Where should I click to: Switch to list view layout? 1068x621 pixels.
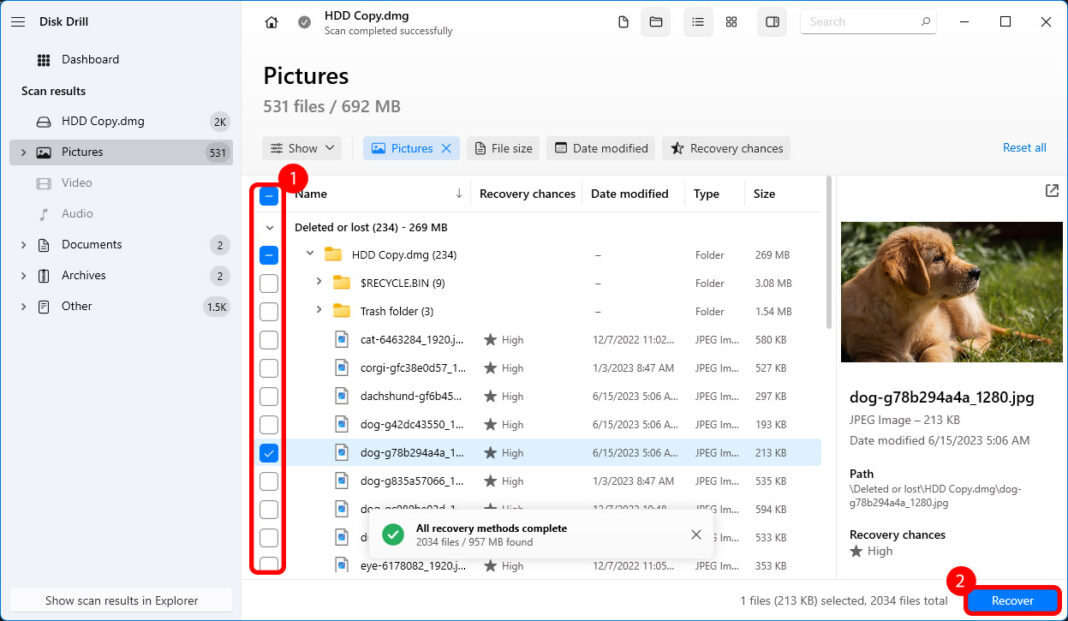(698, 21)
